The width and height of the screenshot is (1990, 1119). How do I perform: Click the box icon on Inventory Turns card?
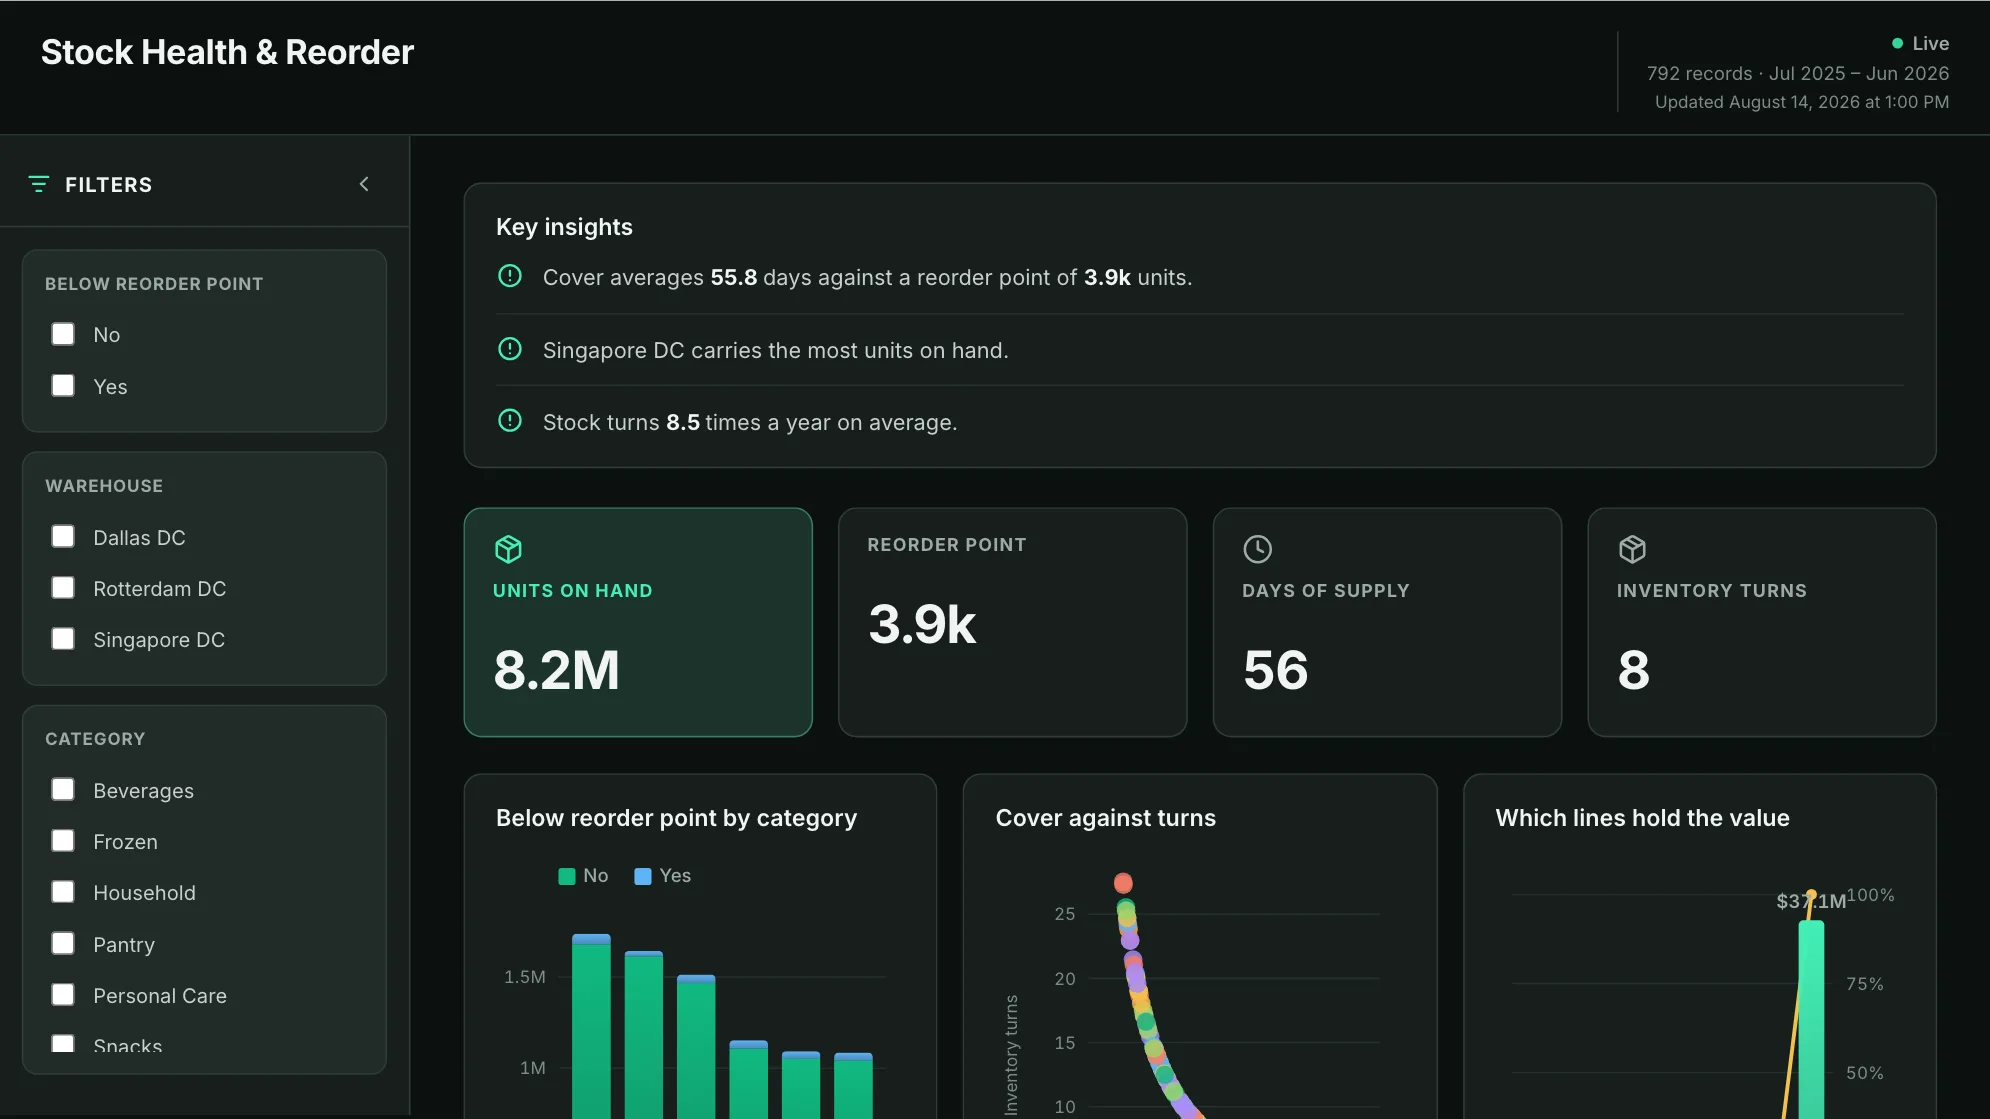[x=1632, y=549]
